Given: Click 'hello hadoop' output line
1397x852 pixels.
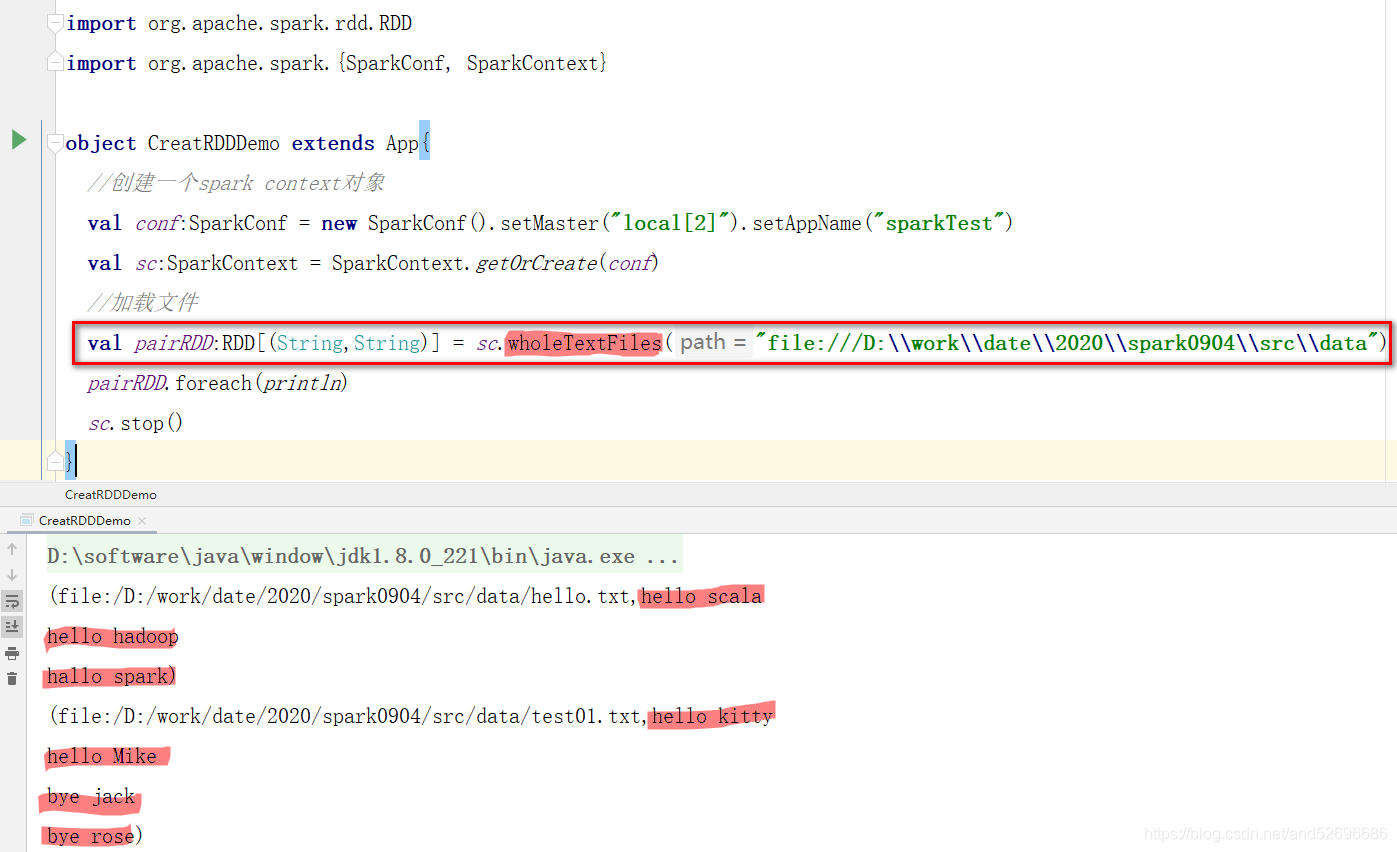Looking at the screenshot, I should [113, 636].
